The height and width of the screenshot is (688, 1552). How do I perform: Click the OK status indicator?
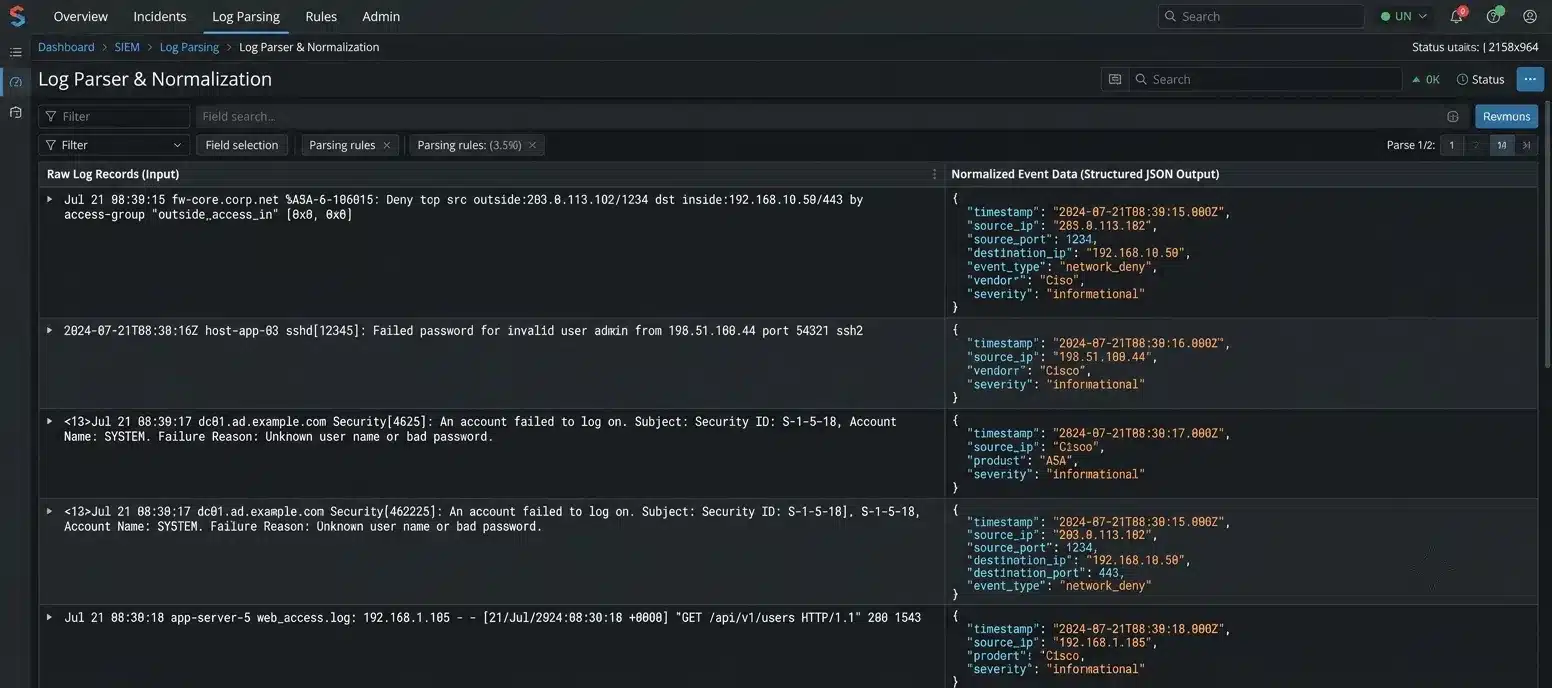(1426, 79)
